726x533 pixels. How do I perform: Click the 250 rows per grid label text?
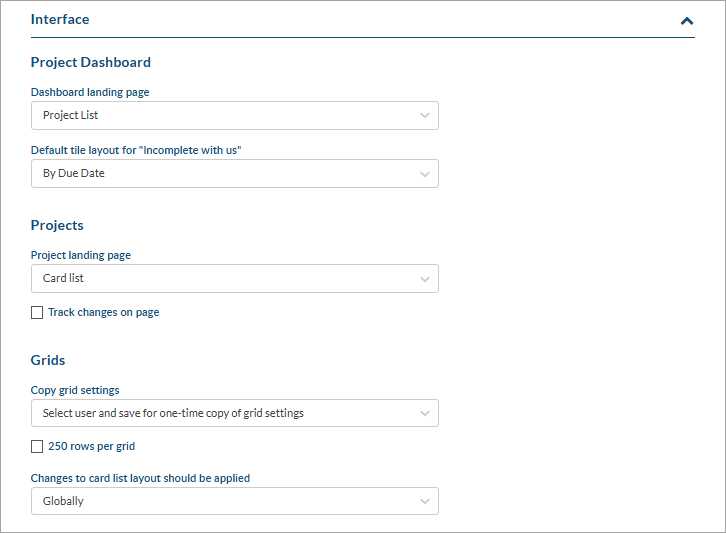point(92,446)
